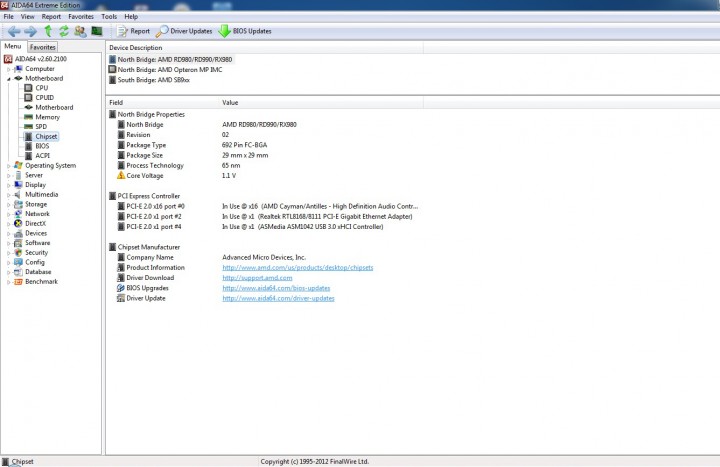Collapse the Motherboard category node
Screen dimensions: 720x467
point(8,79)
